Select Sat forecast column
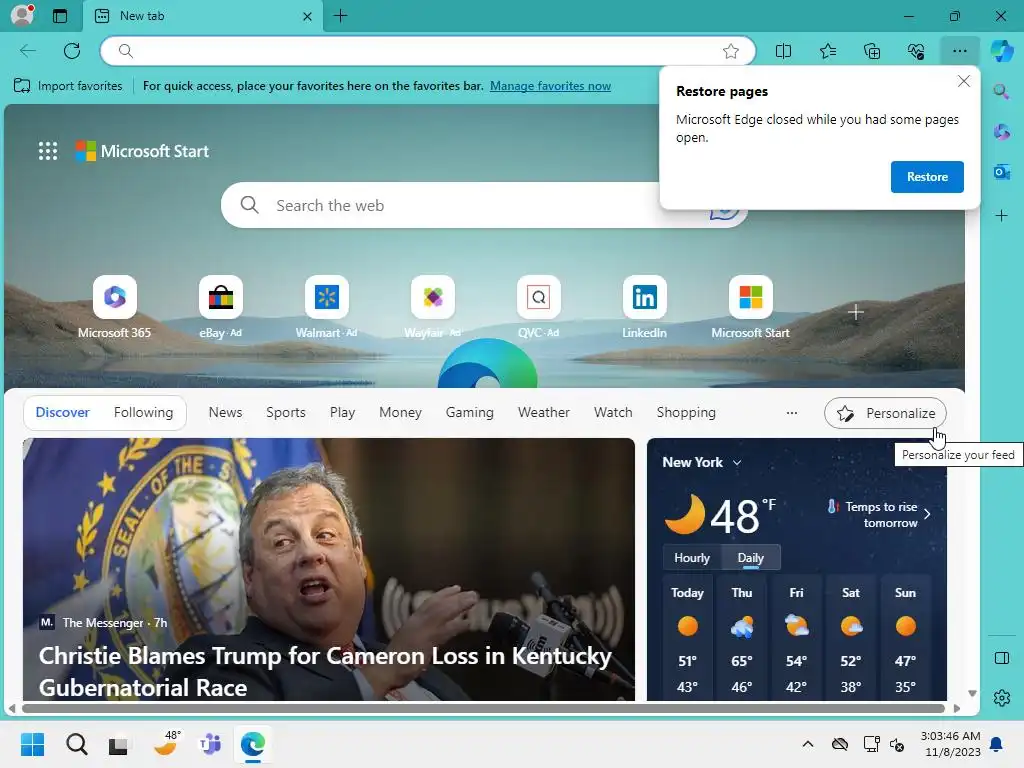This screenshot has height=768, width=1024. click(x=850, y=639)
